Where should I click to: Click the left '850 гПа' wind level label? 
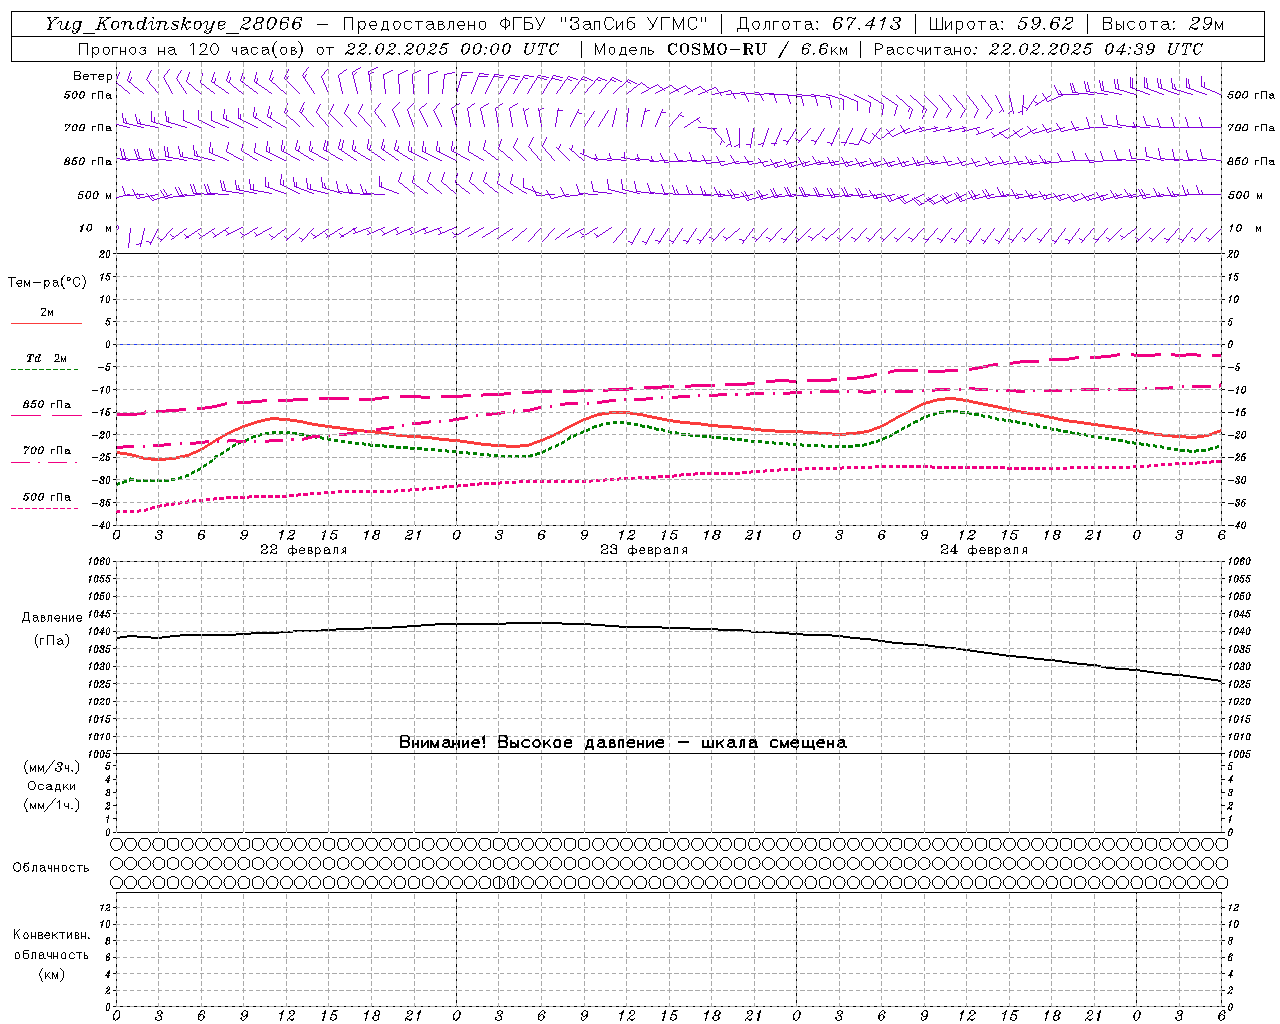(x=88, y=161)
